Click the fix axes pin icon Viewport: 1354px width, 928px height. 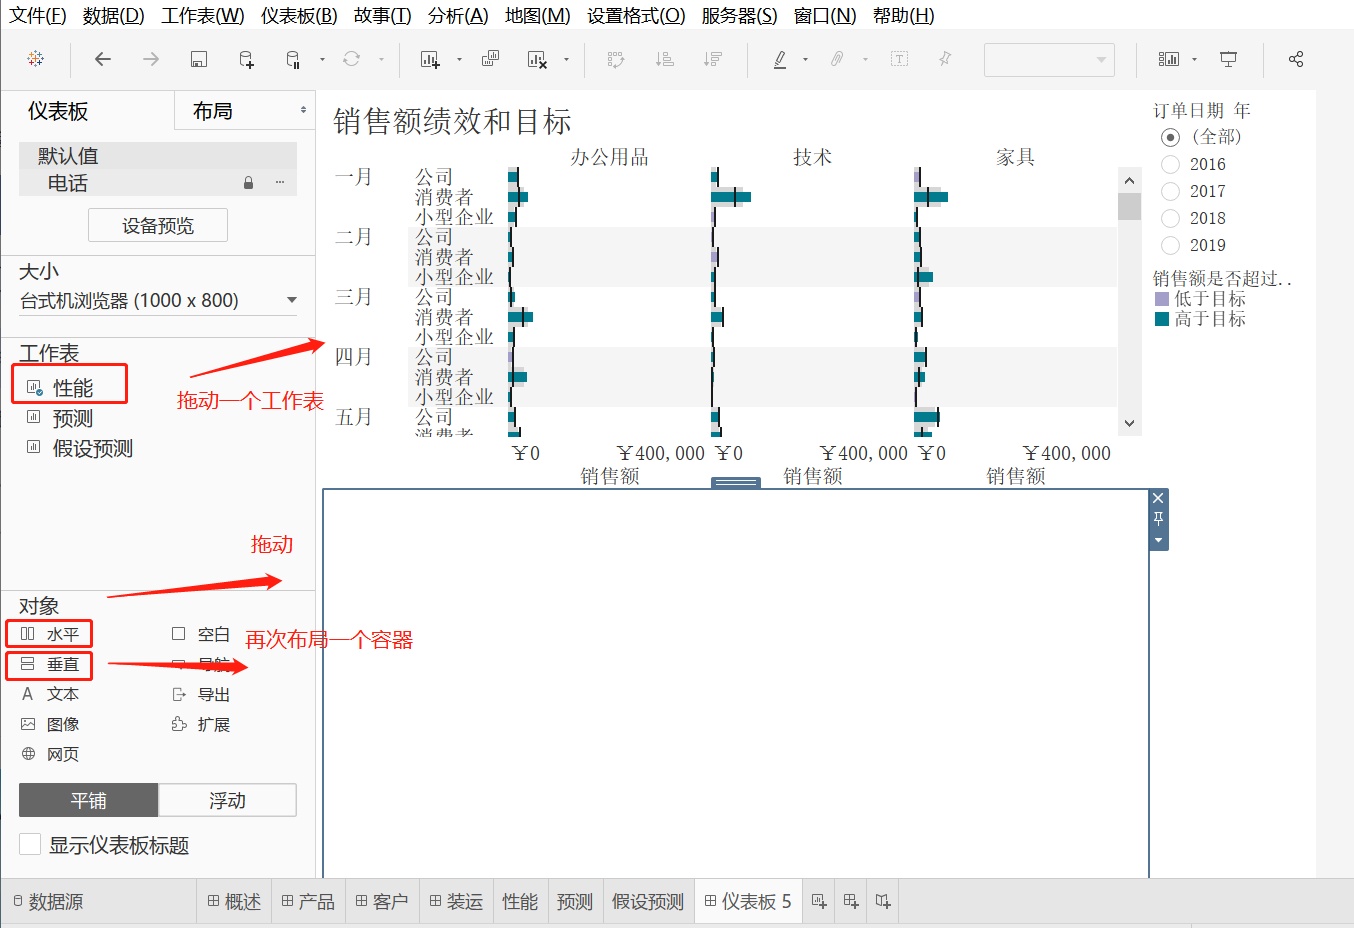pyautogui.click(x=945, y=59)
